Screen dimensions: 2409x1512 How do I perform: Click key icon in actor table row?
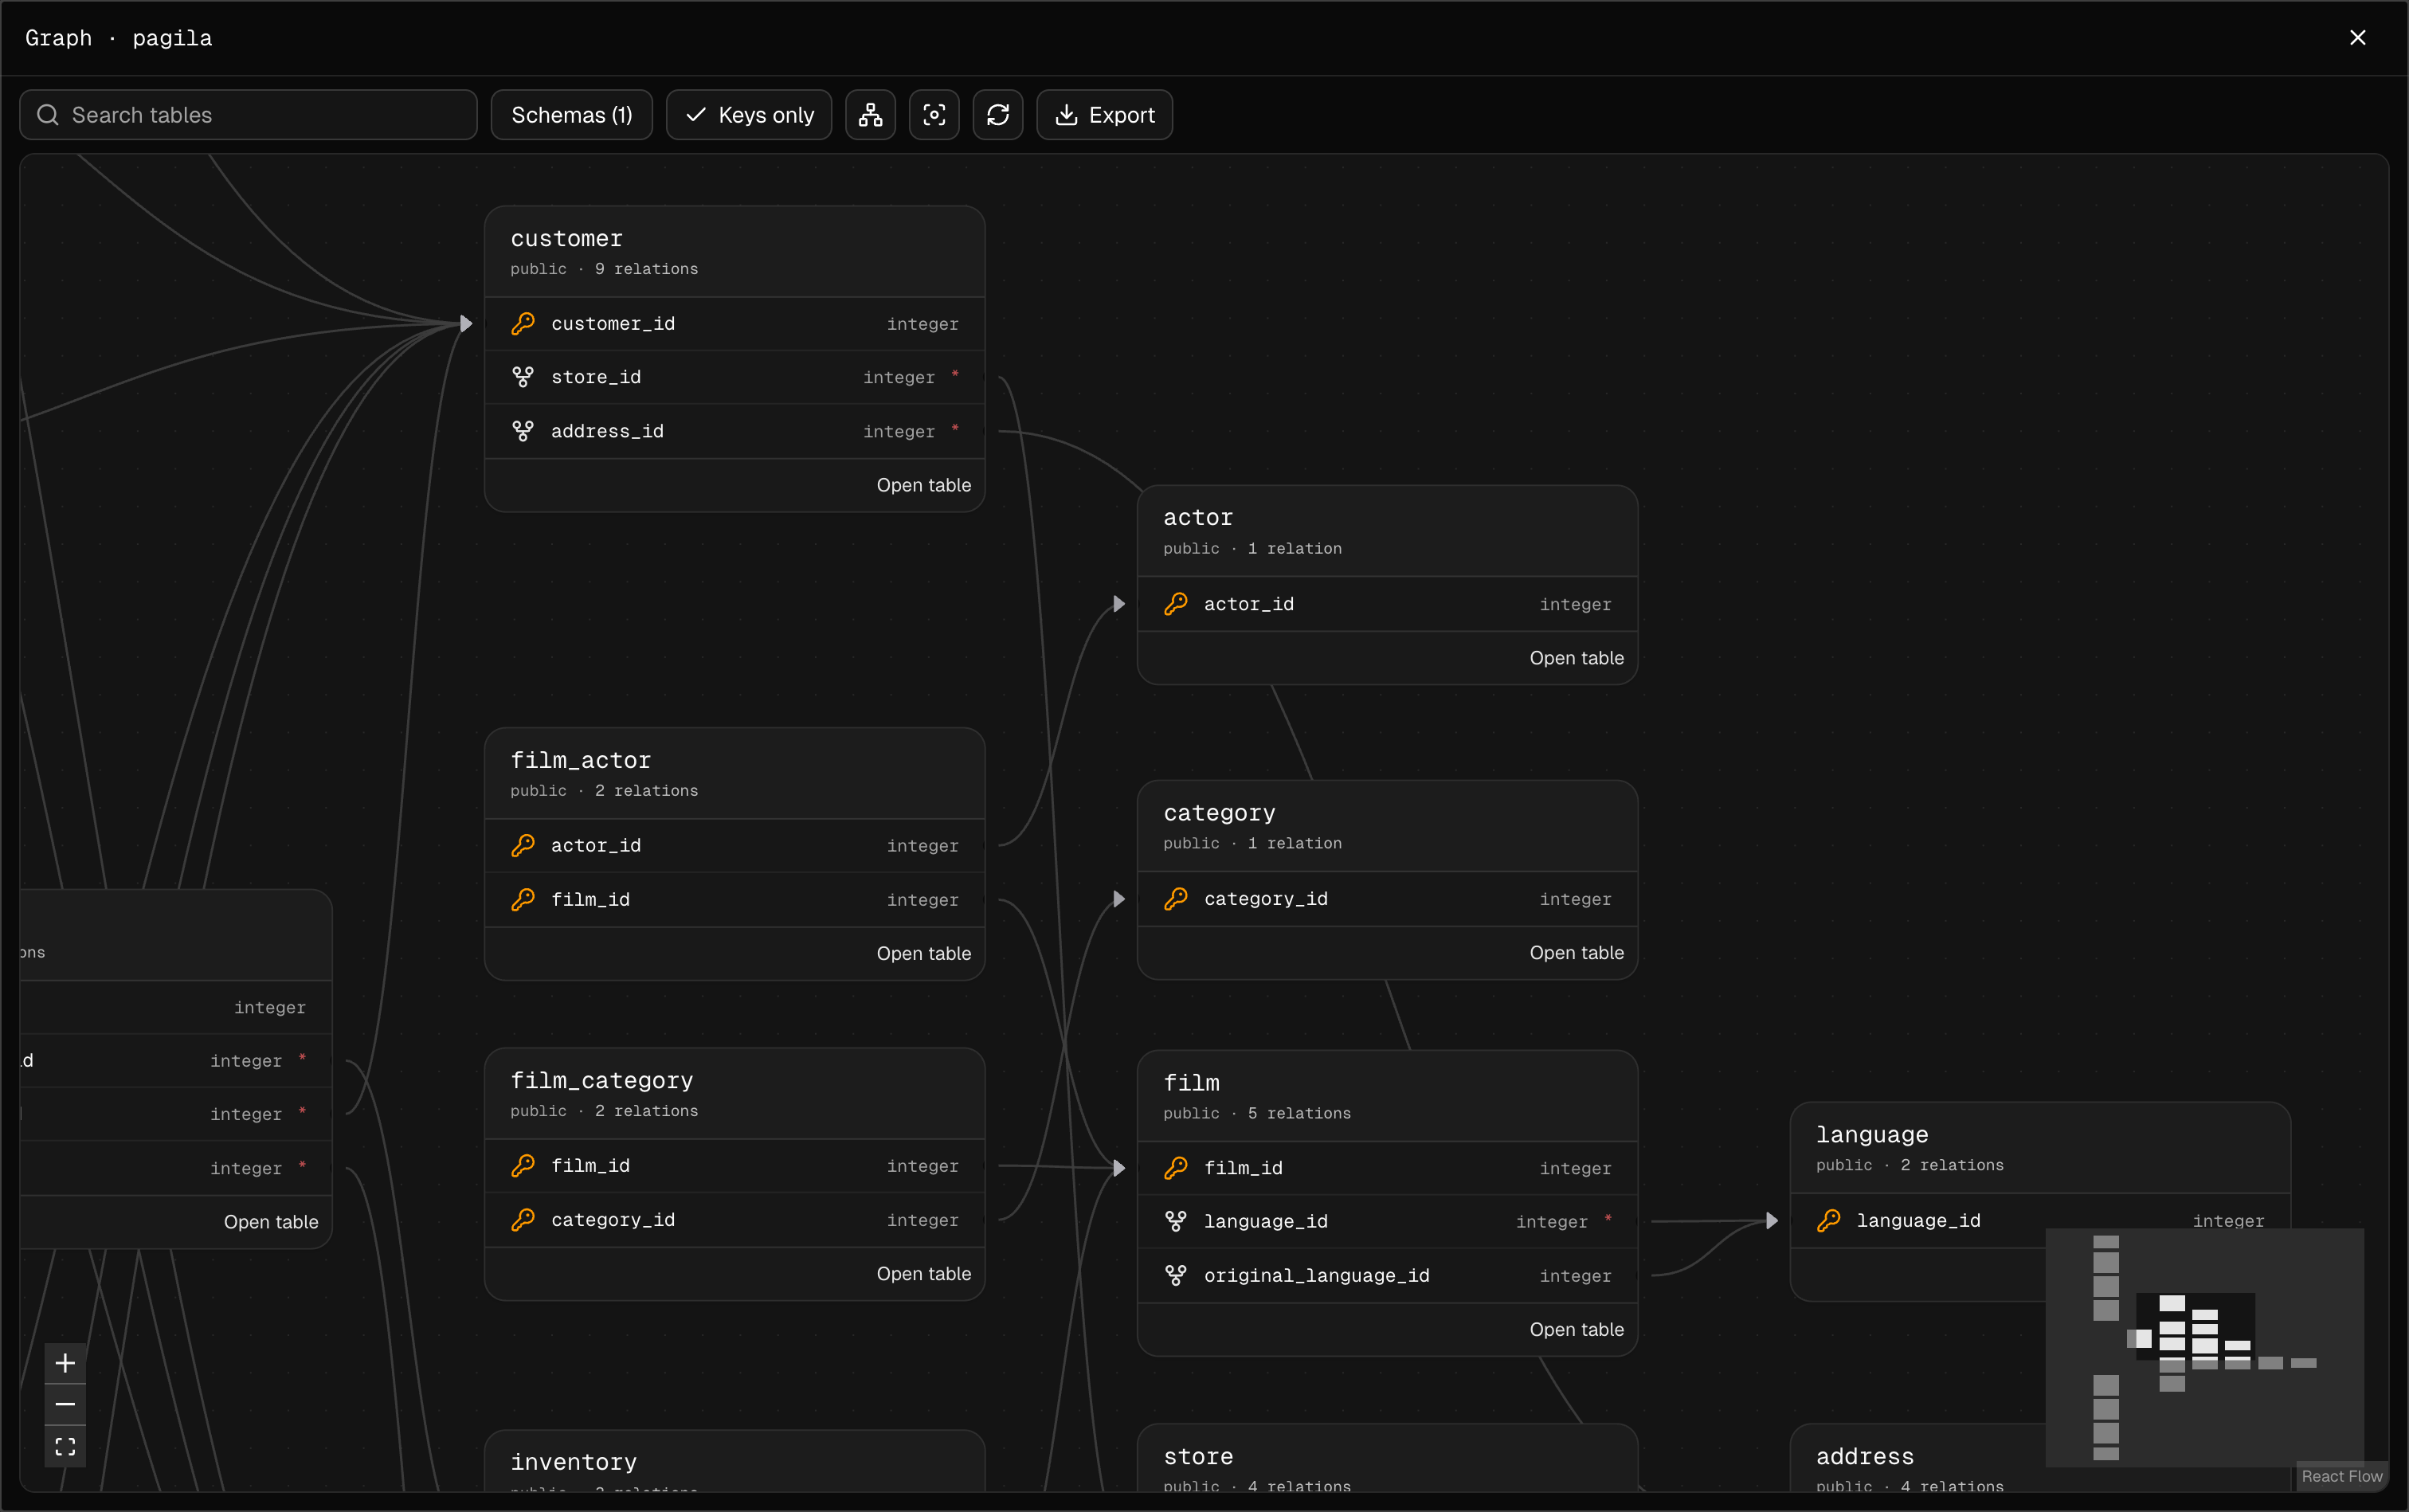[1176, 604]
